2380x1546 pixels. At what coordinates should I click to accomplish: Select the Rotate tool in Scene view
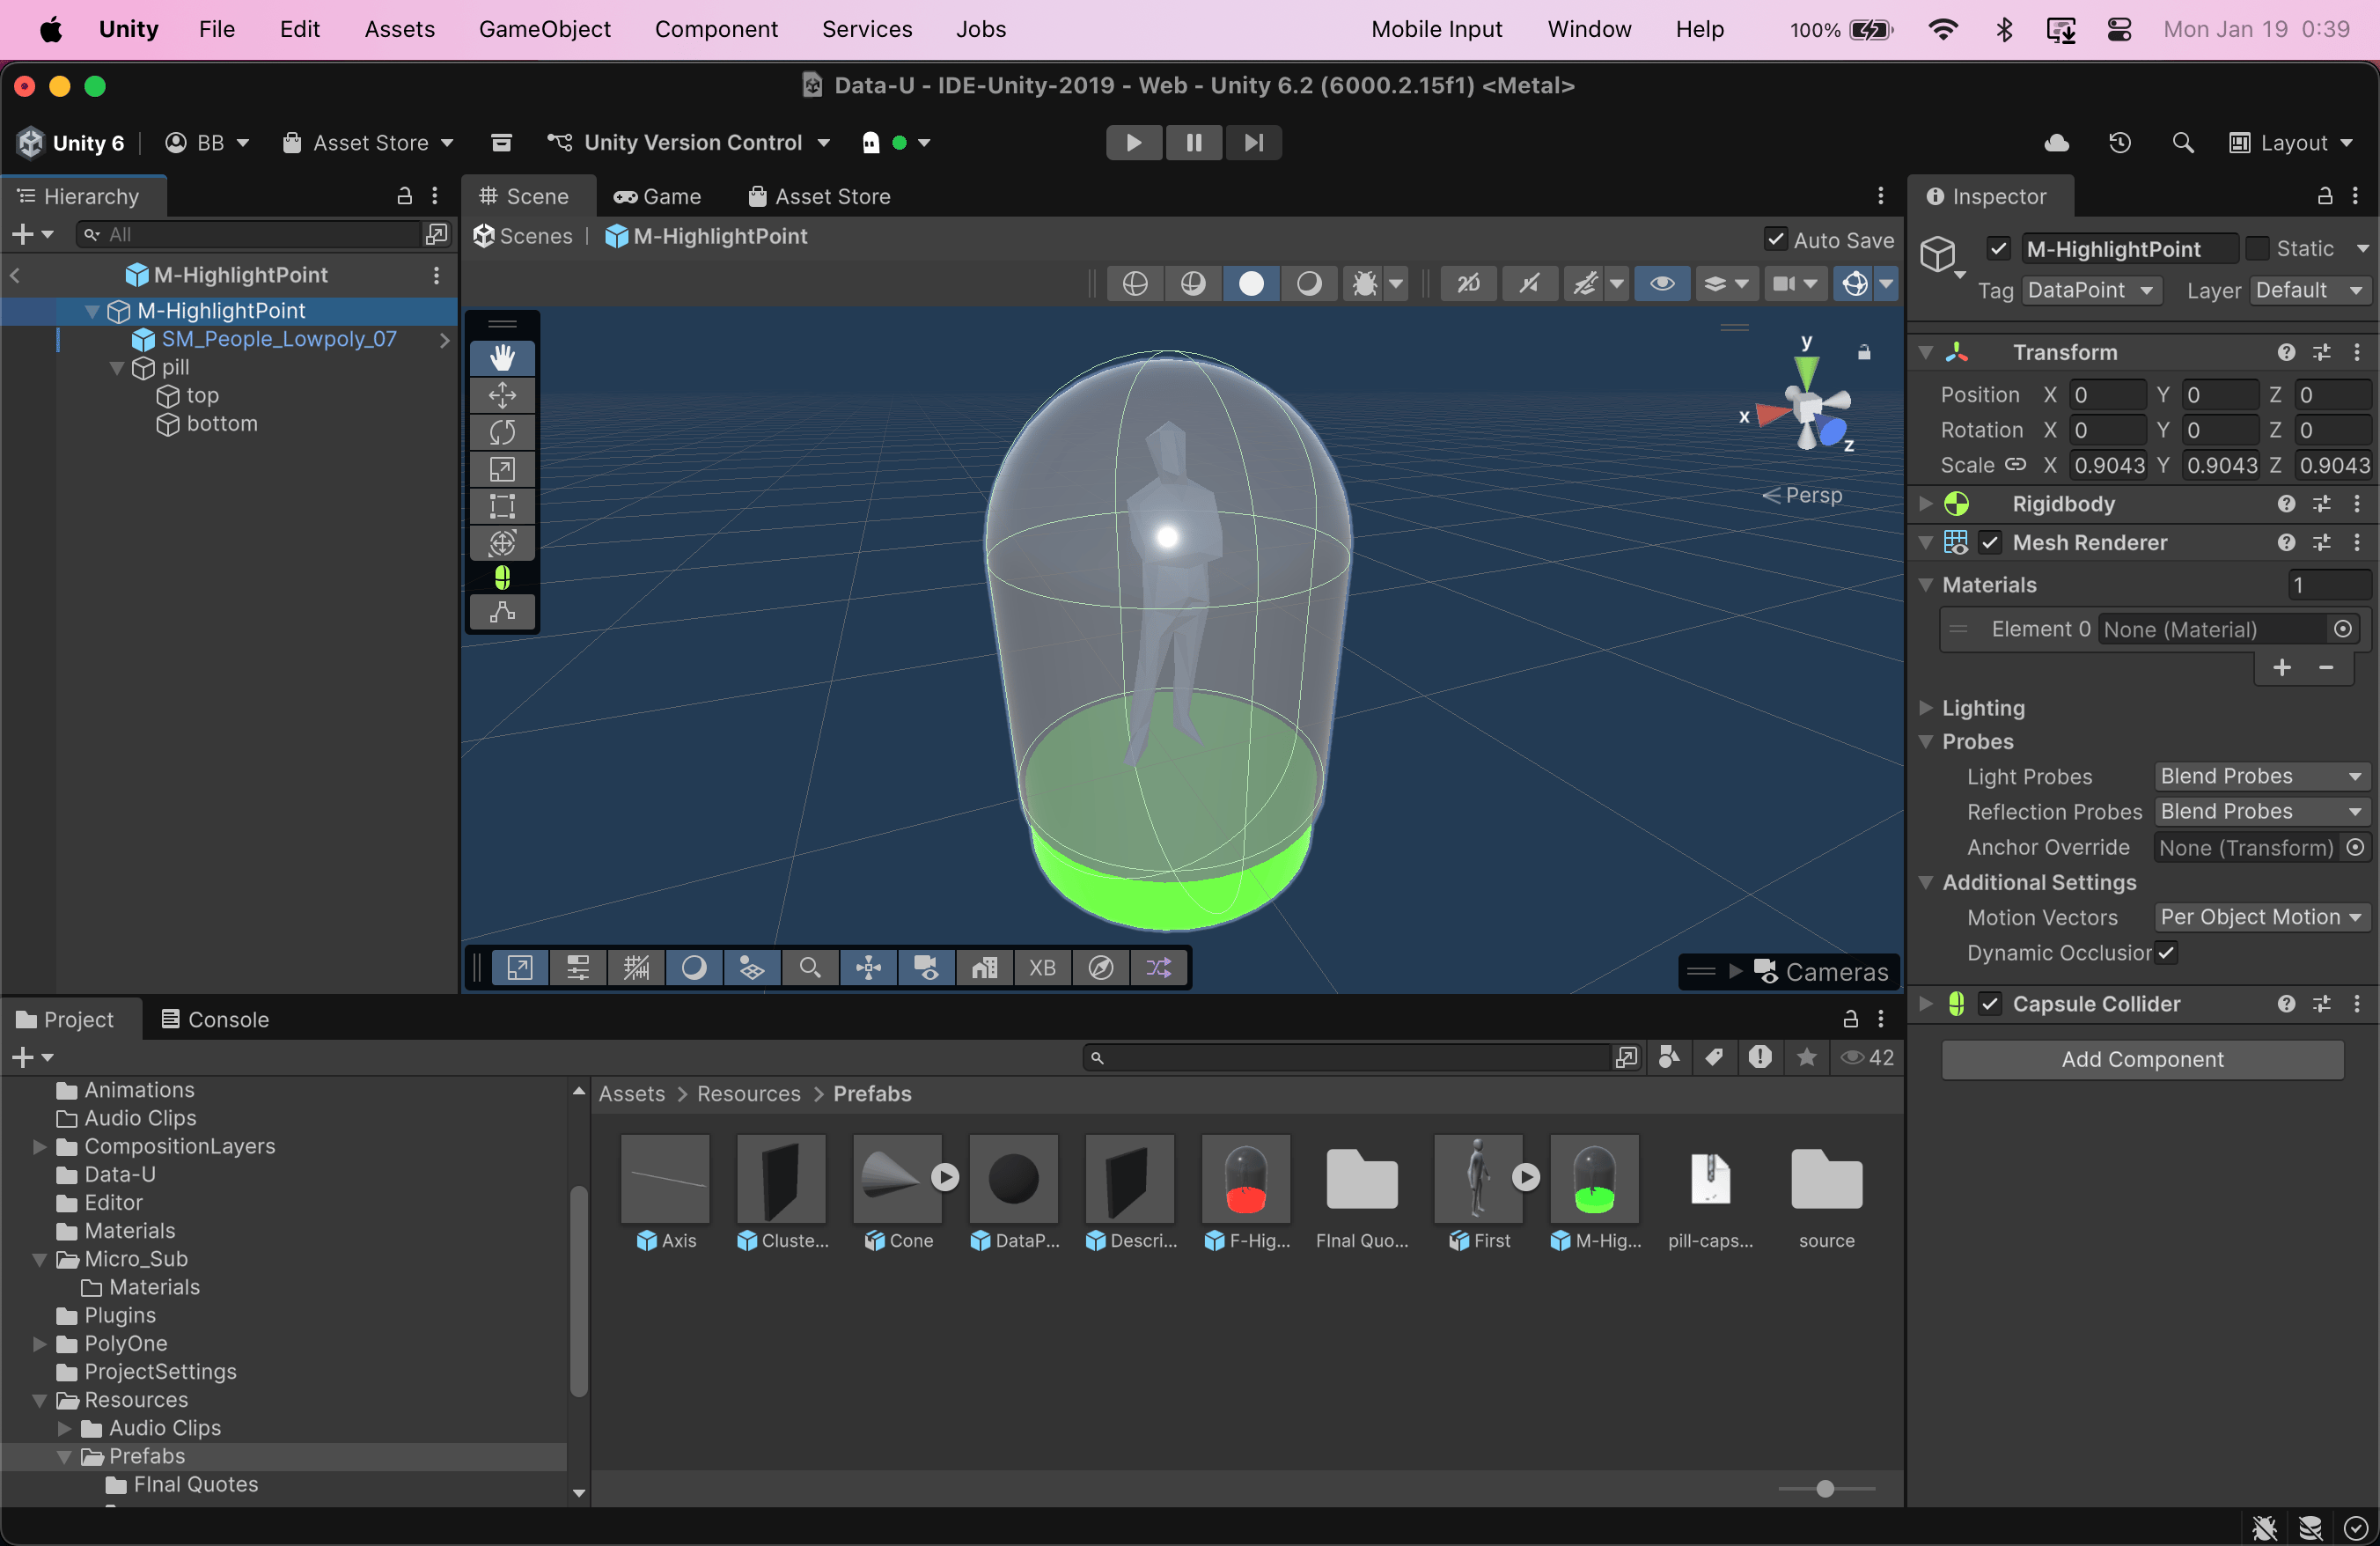(x=502, y=432)
